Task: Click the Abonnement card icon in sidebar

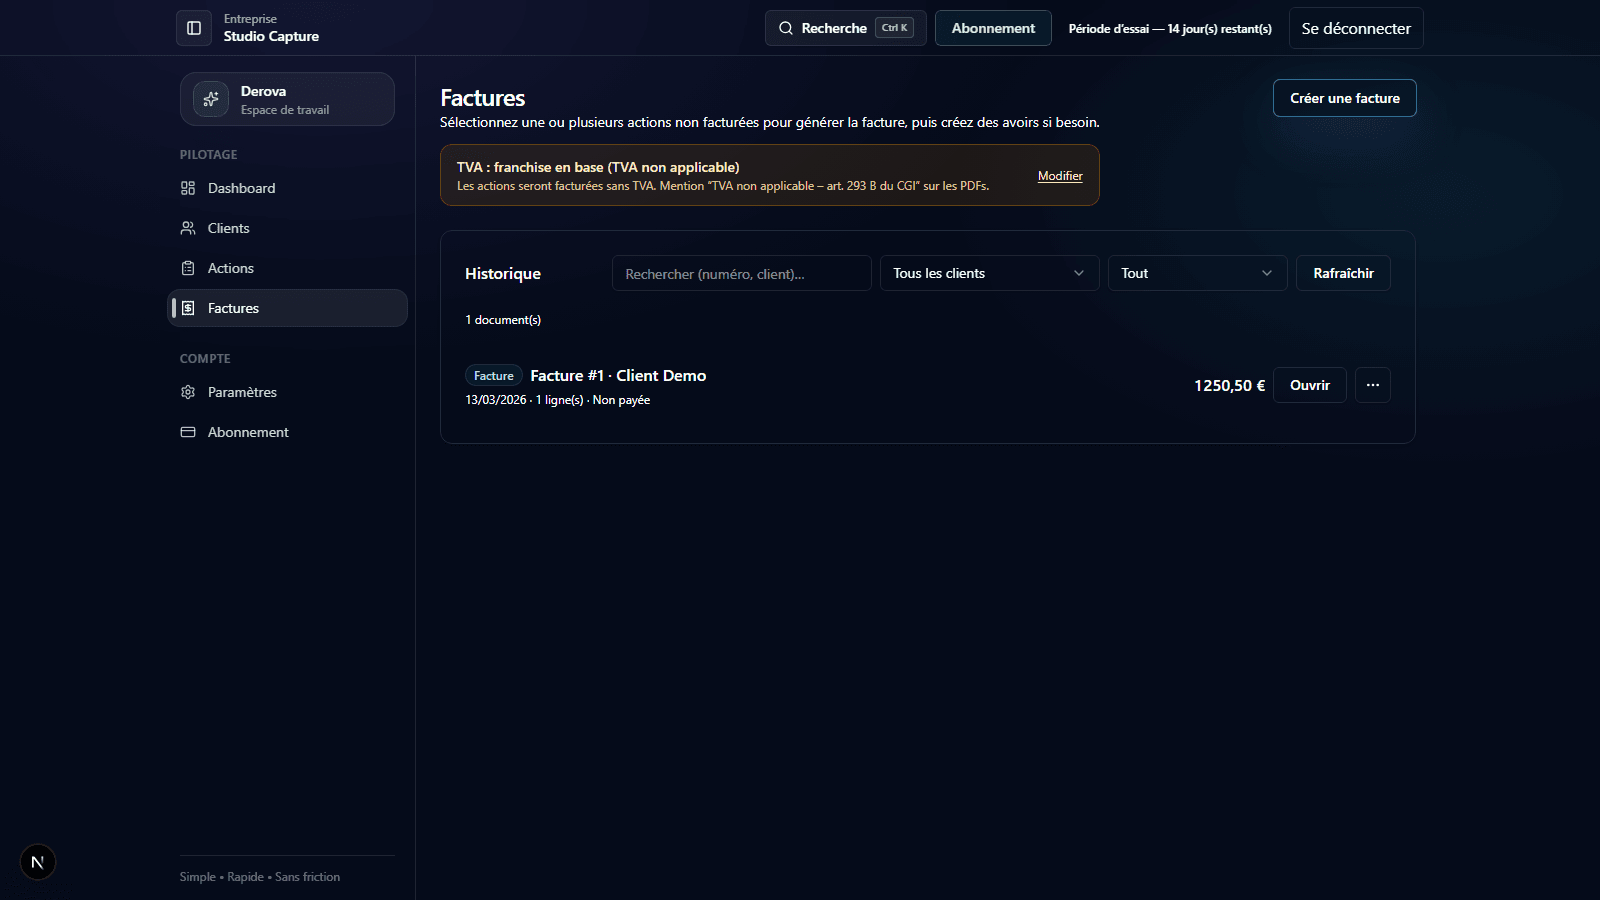Action: coord(188,432)
